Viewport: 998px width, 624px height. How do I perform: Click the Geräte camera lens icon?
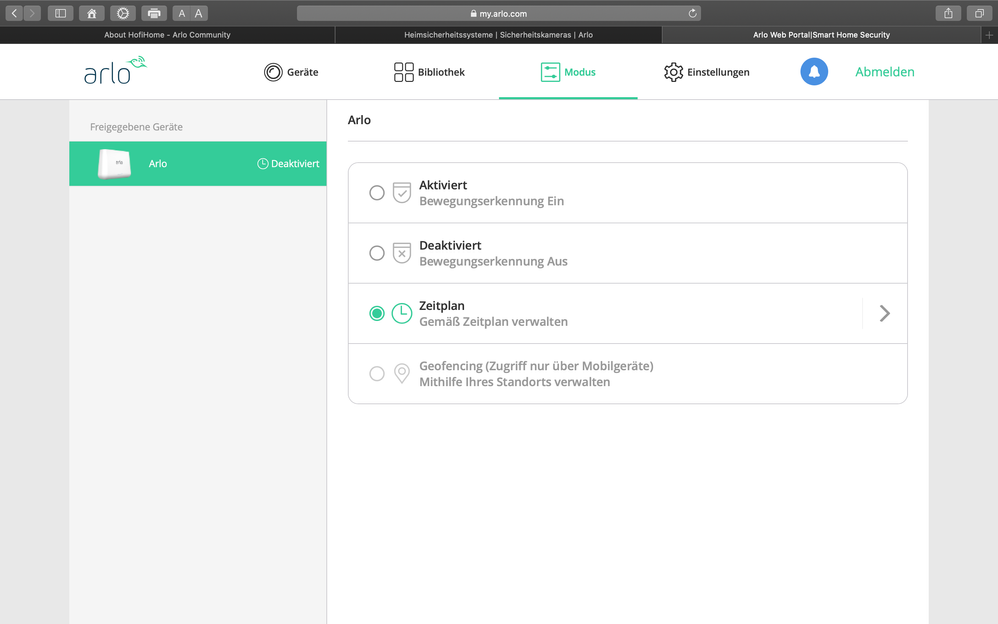(273, 72)
